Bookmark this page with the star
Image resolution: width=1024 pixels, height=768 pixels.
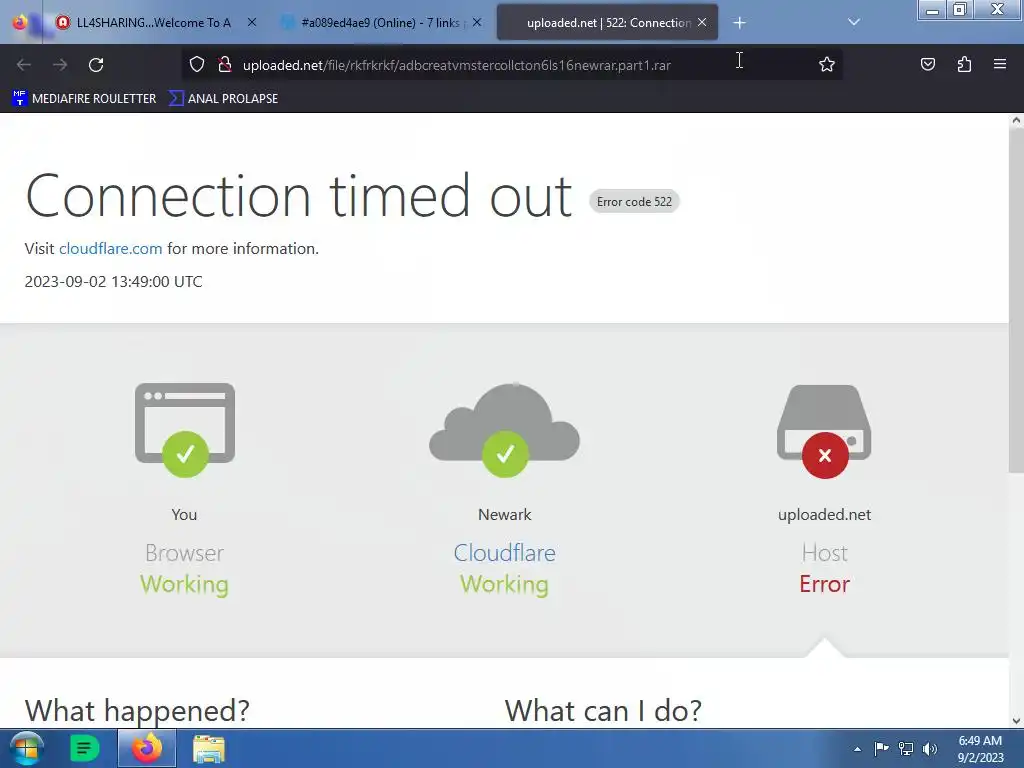tap(827, 64)
